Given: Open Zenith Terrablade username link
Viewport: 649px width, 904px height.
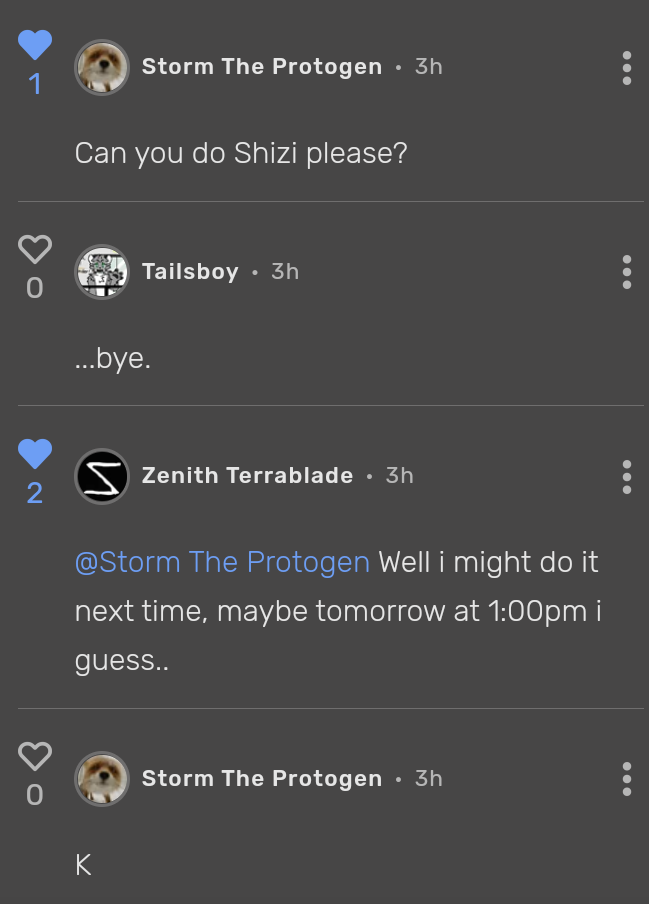Looking at the screenshot, I should [x=247, y=476].
